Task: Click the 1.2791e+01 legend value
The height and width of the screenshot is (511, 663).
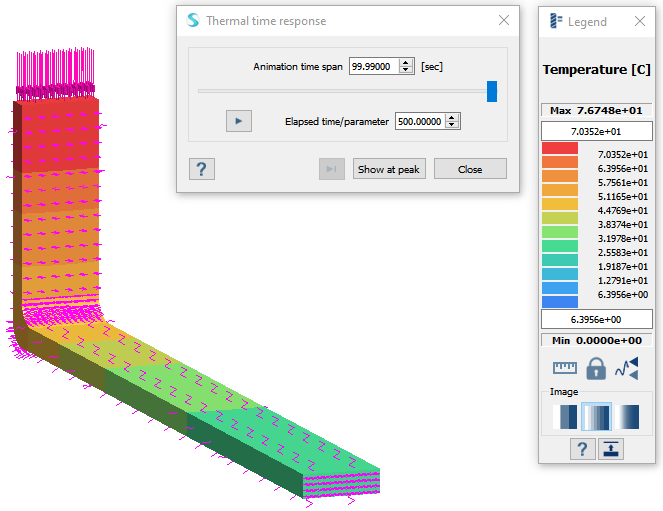Action: [622, 281]
